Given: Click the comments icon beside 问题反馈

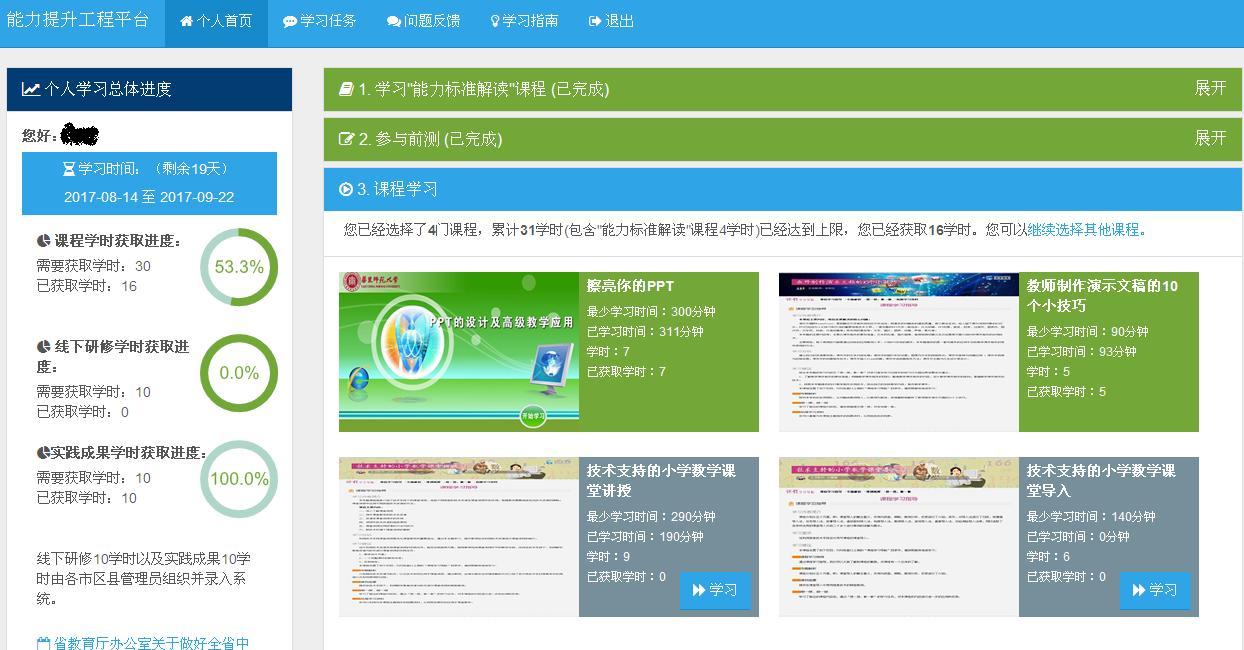Looking at the screenshot, I should pos(394,21).
